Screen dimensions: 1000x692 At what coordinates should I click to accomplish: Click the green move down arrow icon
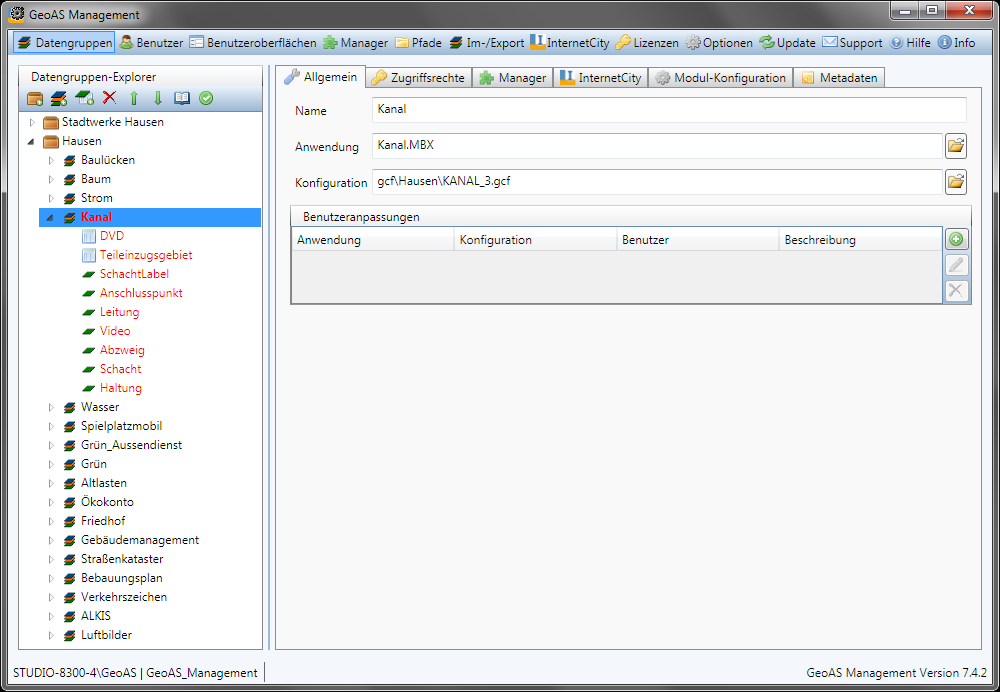click(x=158, y=98)
